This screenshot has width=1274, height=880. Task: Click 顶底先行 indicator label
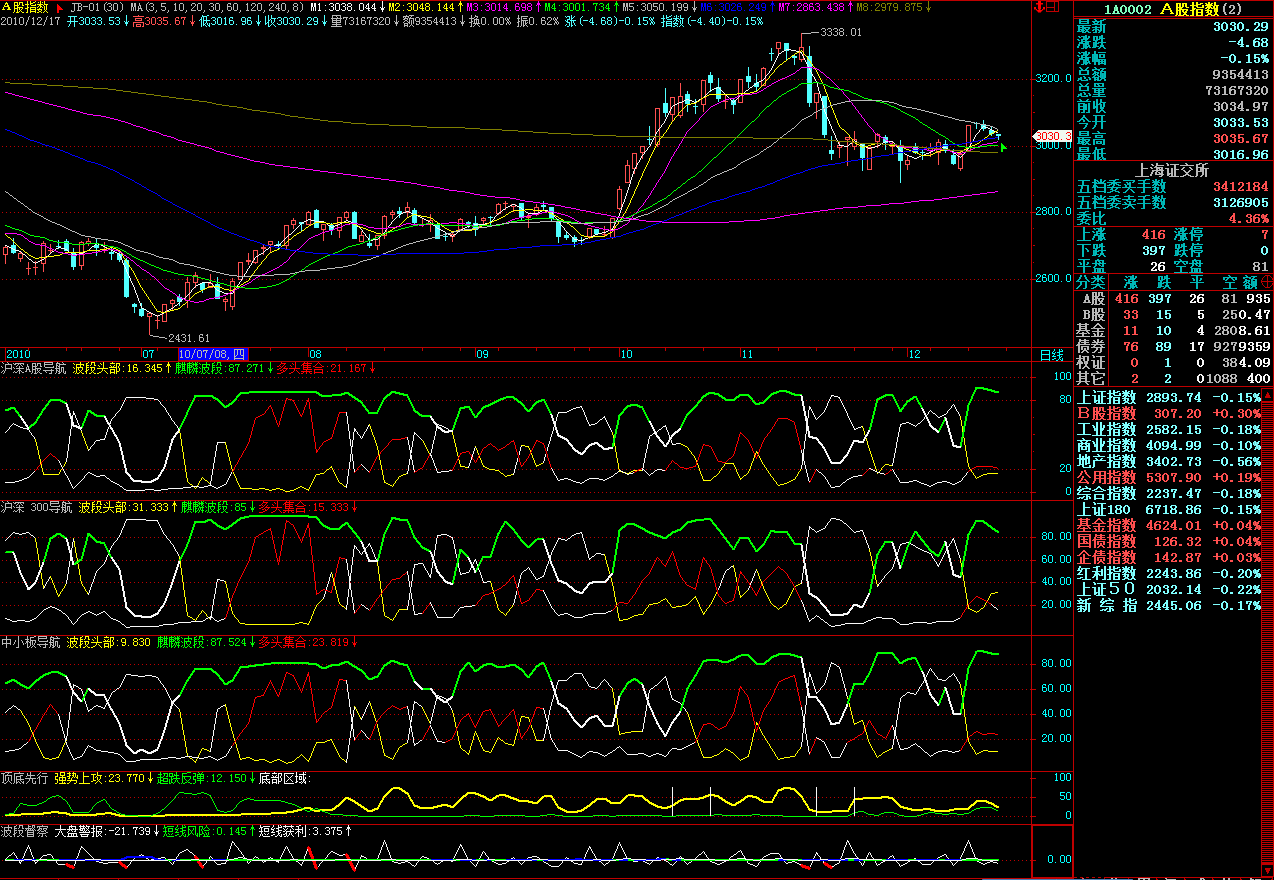[x=25, y=777]
